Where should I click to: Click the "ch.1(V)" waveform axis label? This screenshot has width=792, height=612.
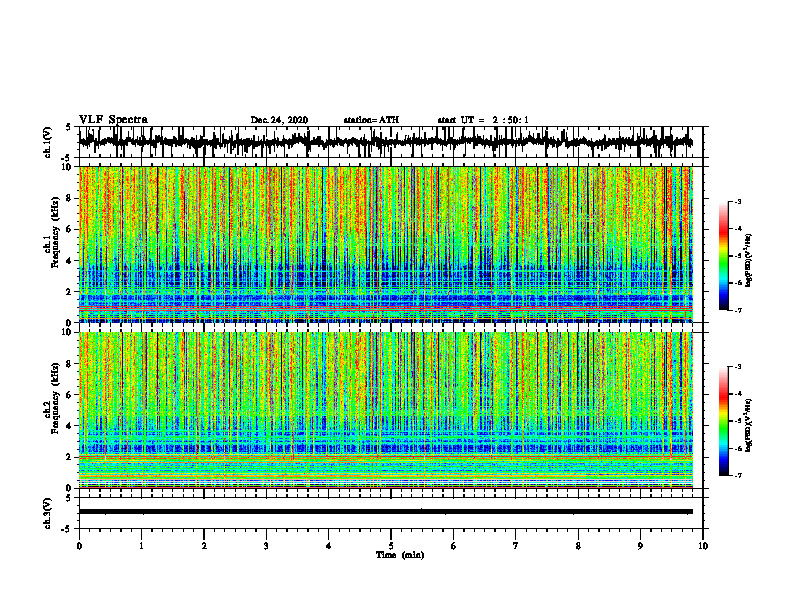coord(48,142)
